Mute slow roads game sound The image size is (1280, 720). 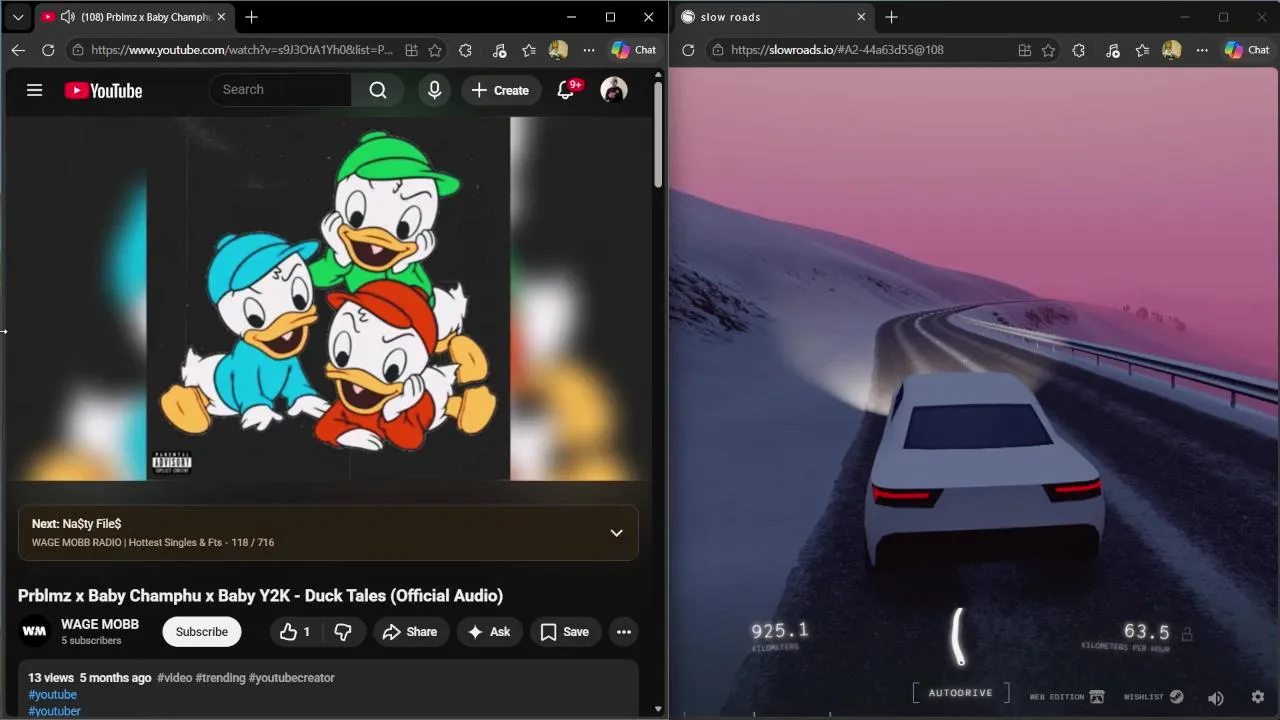(x=1216, y=698)
